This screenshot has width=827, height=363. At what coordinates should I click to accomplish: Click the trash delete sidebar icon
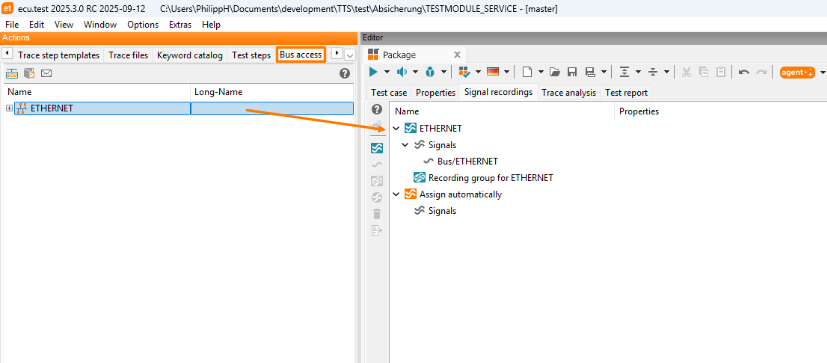click(x=377, y=214)
